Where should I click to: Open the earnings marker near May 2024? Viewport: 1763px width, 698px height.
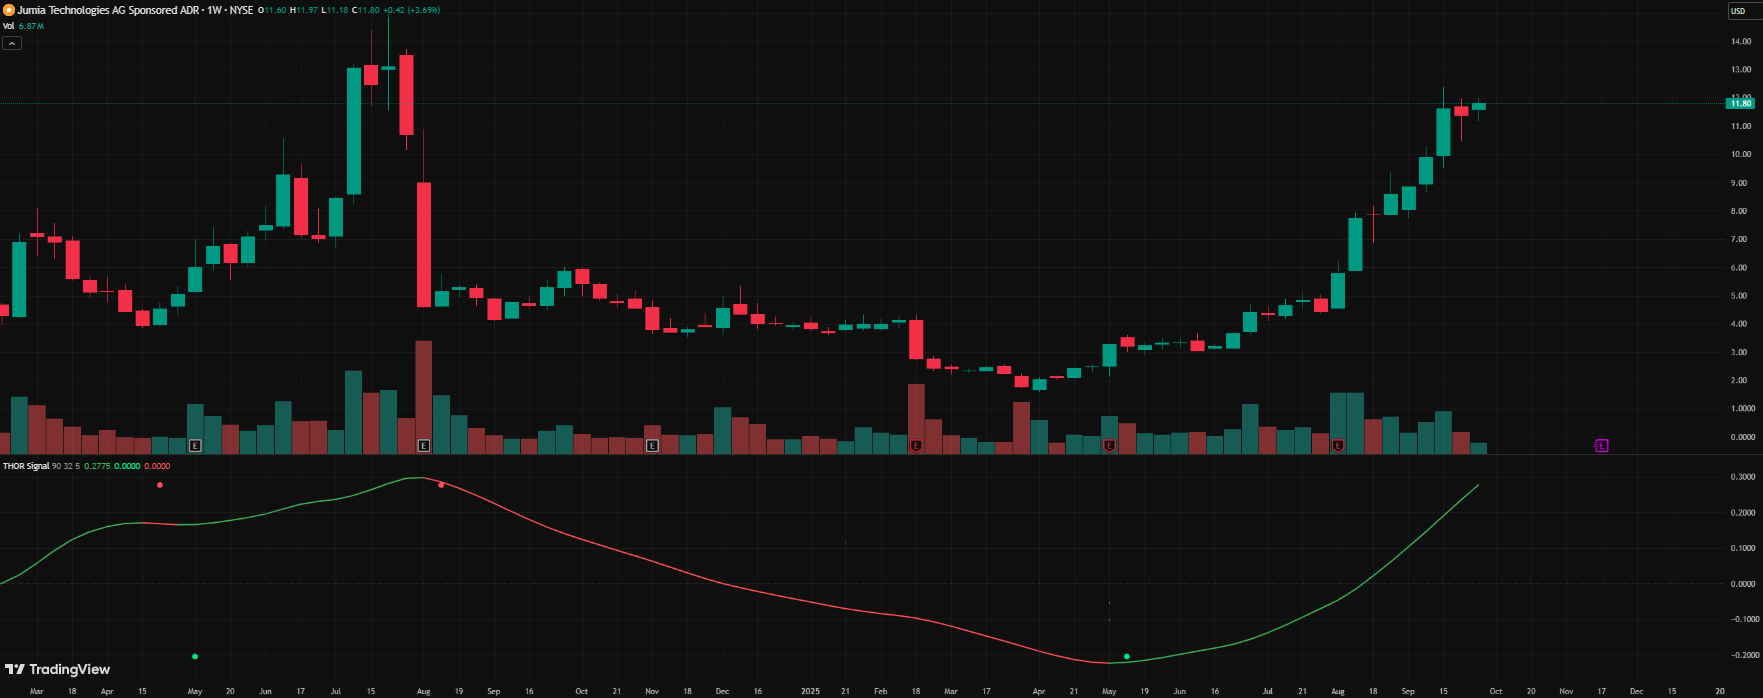coord(195,446)
